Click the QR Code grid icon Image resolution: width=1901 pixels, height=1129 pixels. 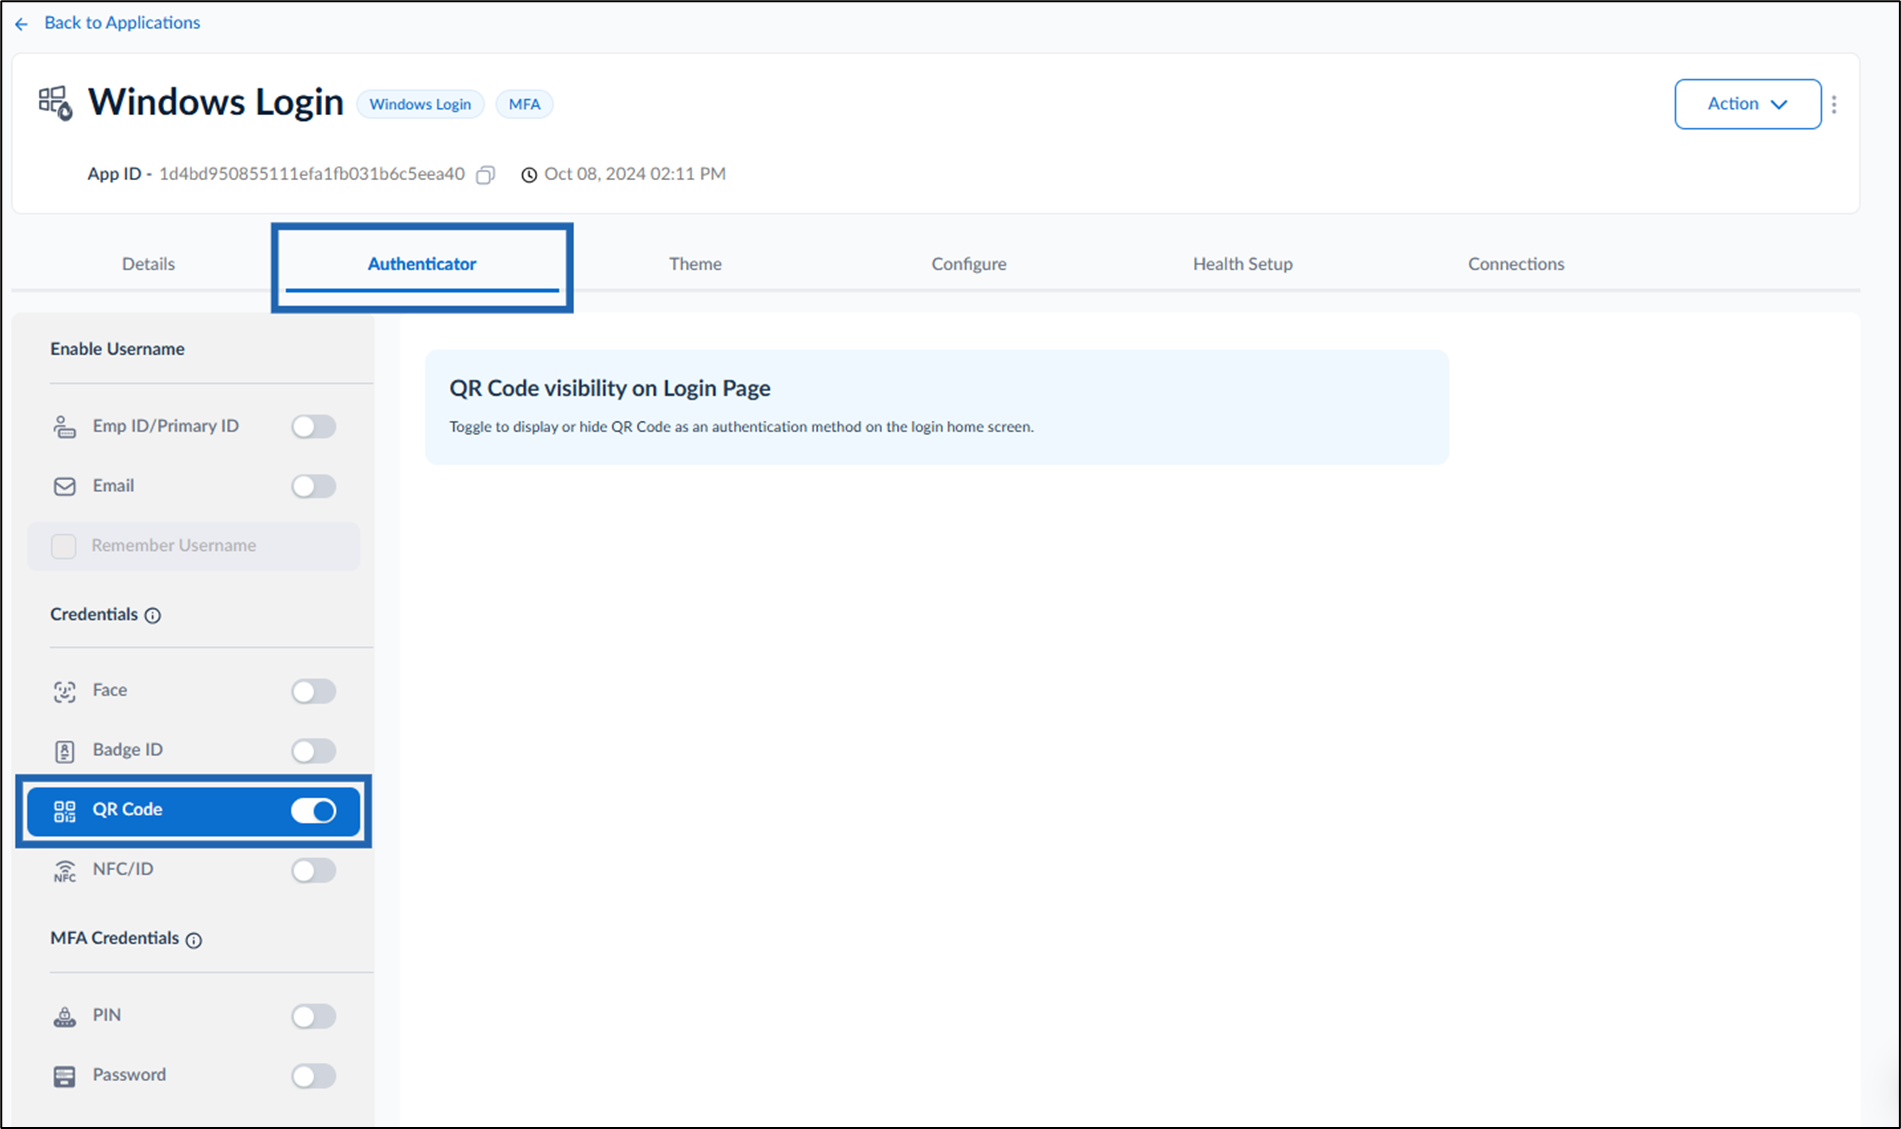64,811
